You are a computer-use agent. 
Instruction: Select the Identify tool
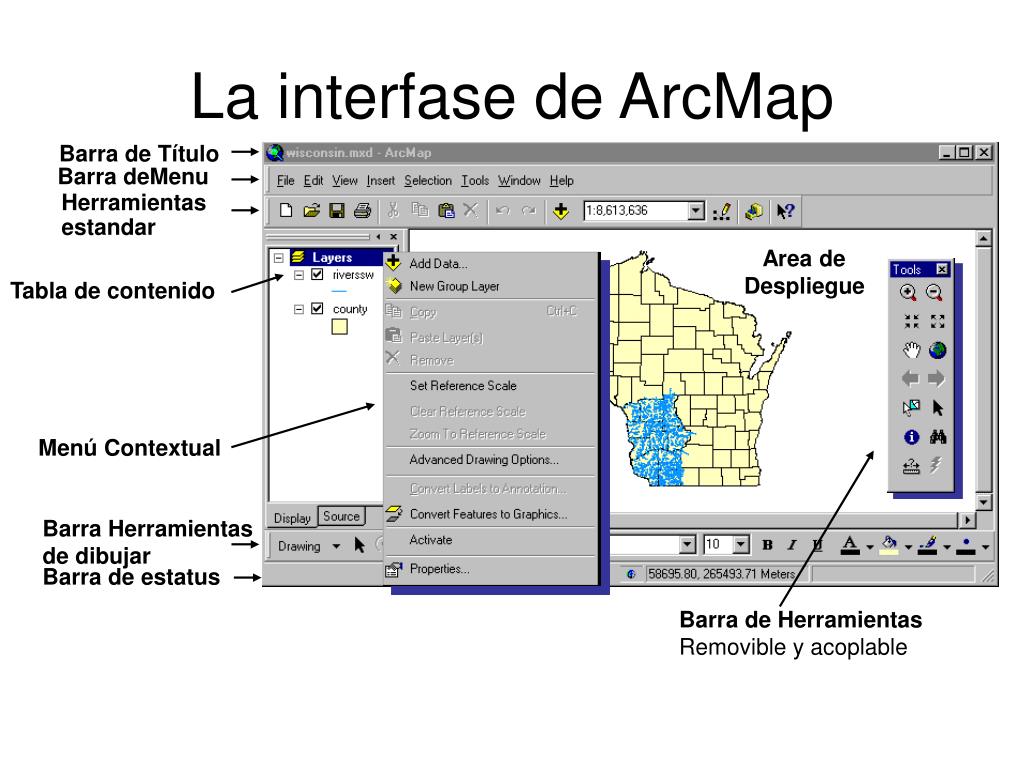click(911, 437)
